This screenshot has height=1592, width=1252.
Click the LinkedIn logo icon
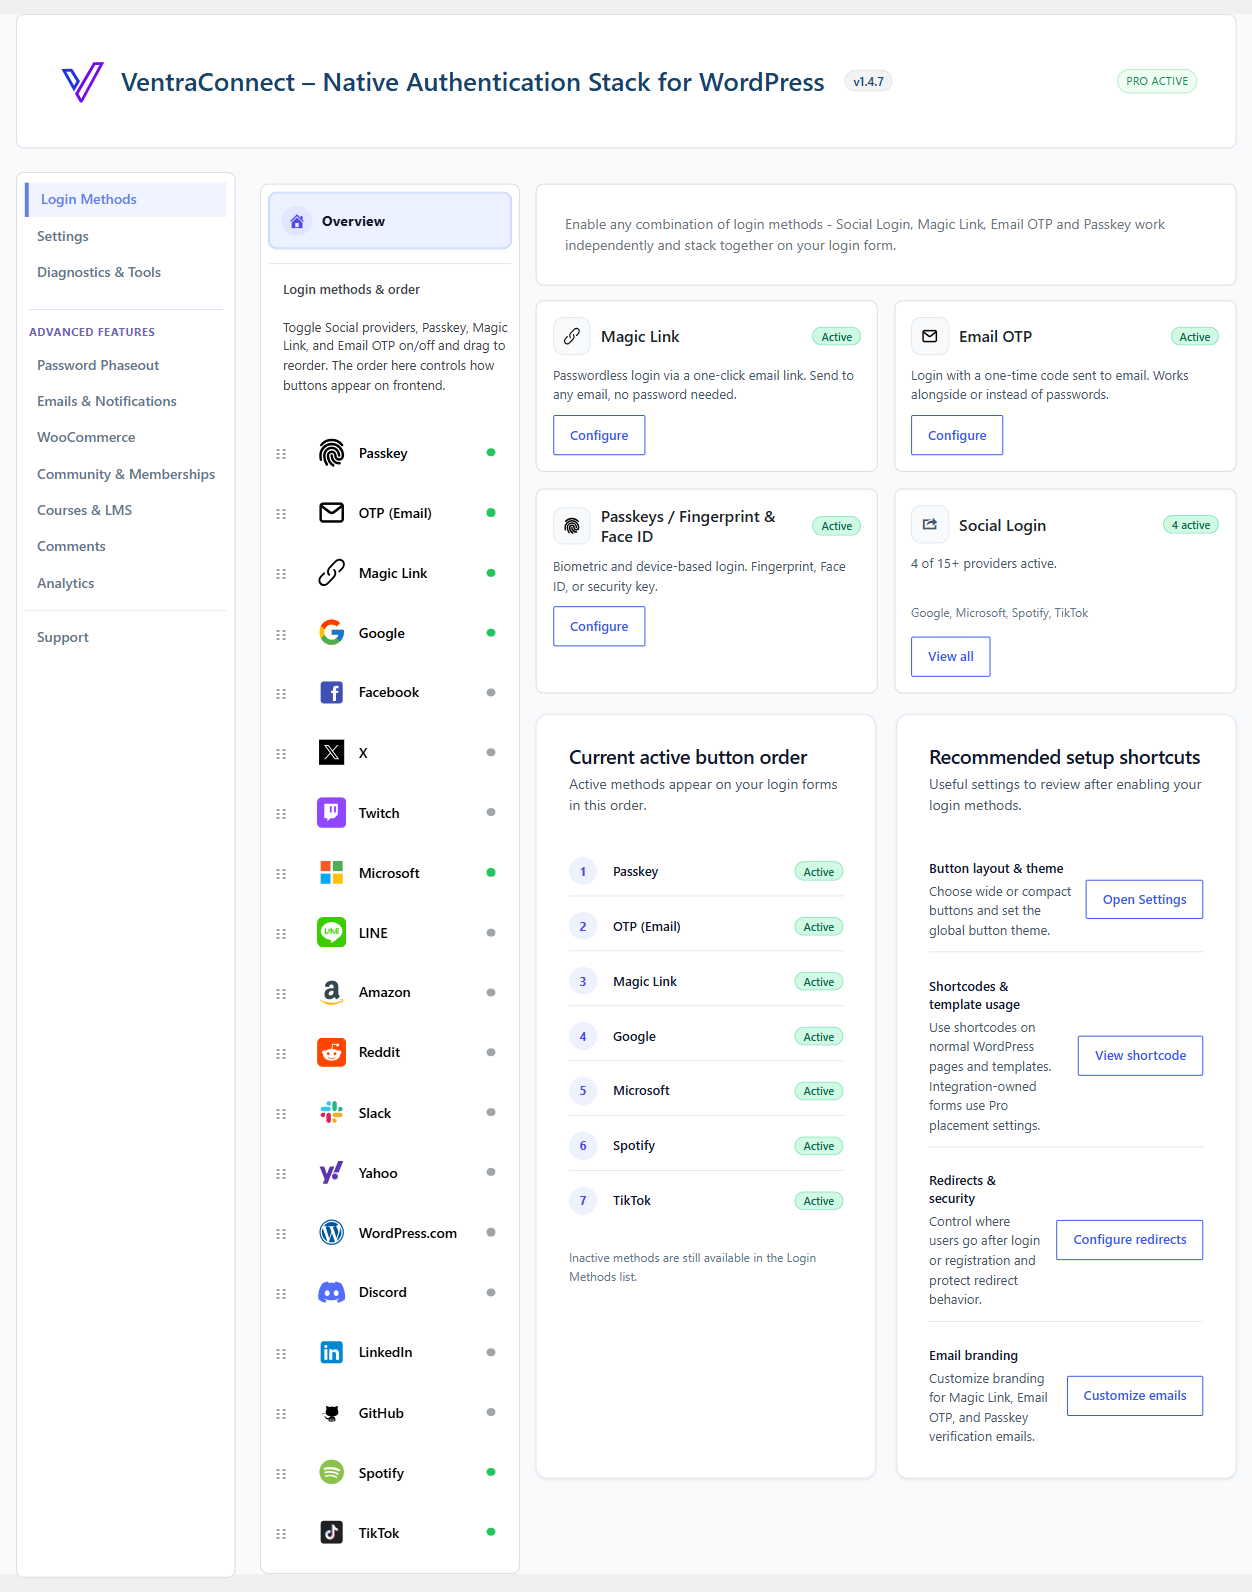pos(331,1352)
